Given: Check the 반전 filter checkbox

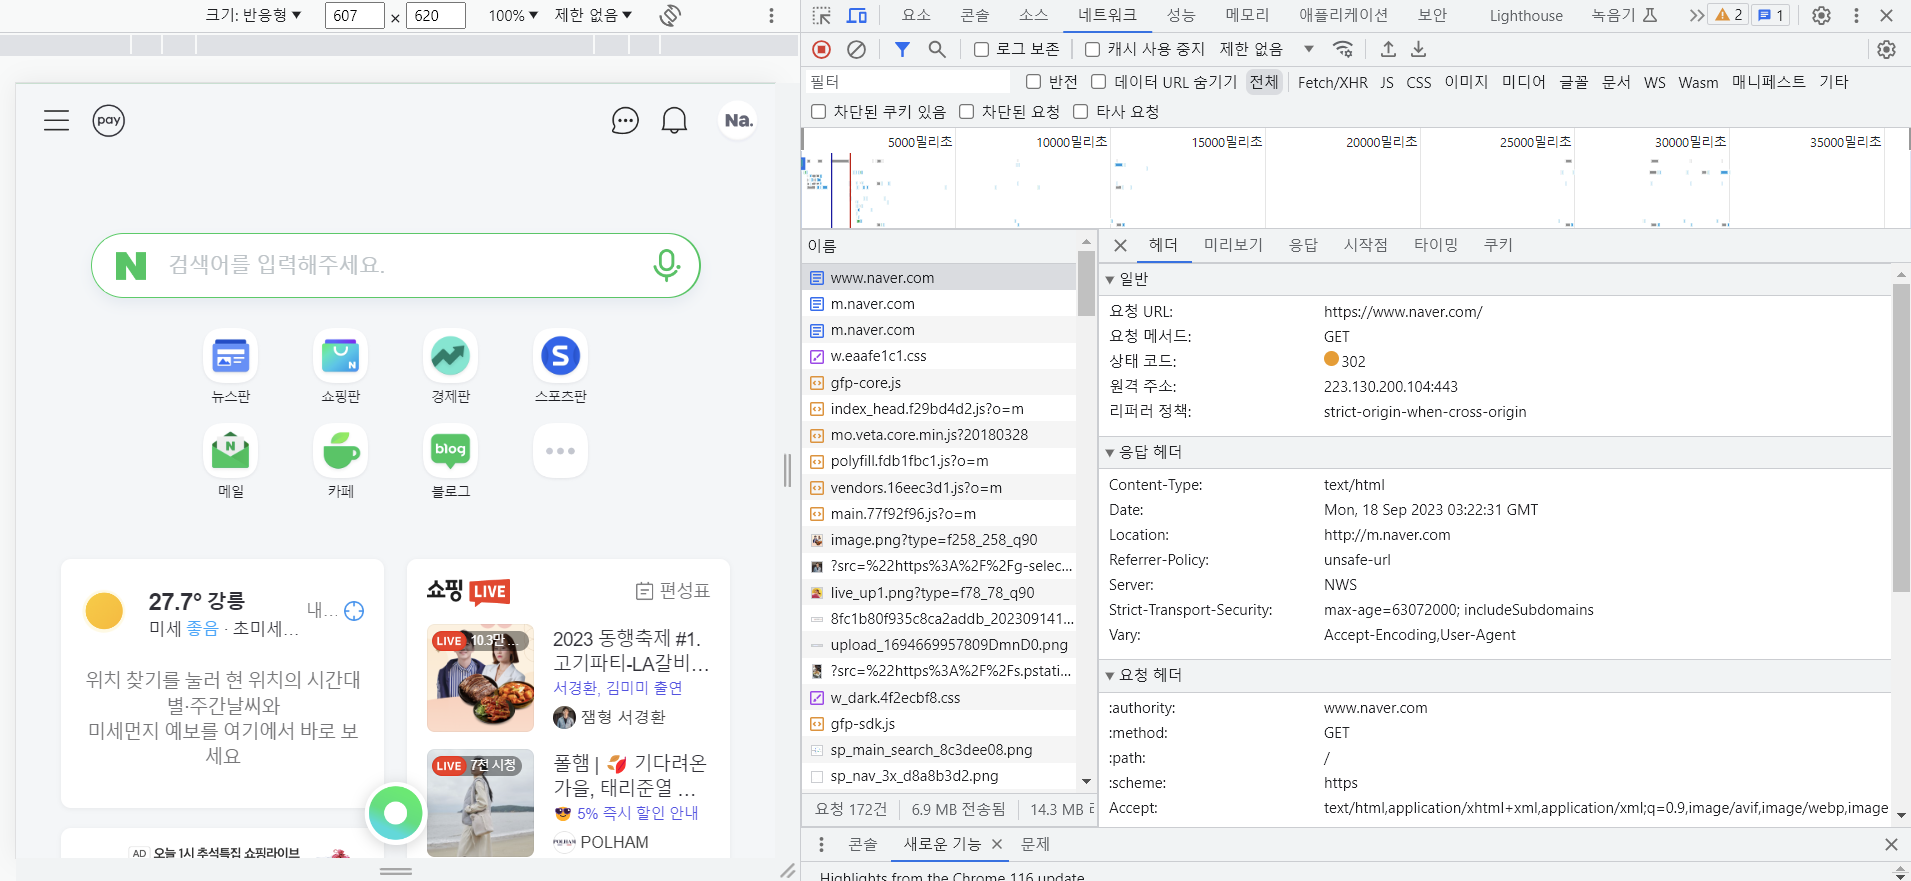Looking at the screenshot, I should (x=1033, y=82).
